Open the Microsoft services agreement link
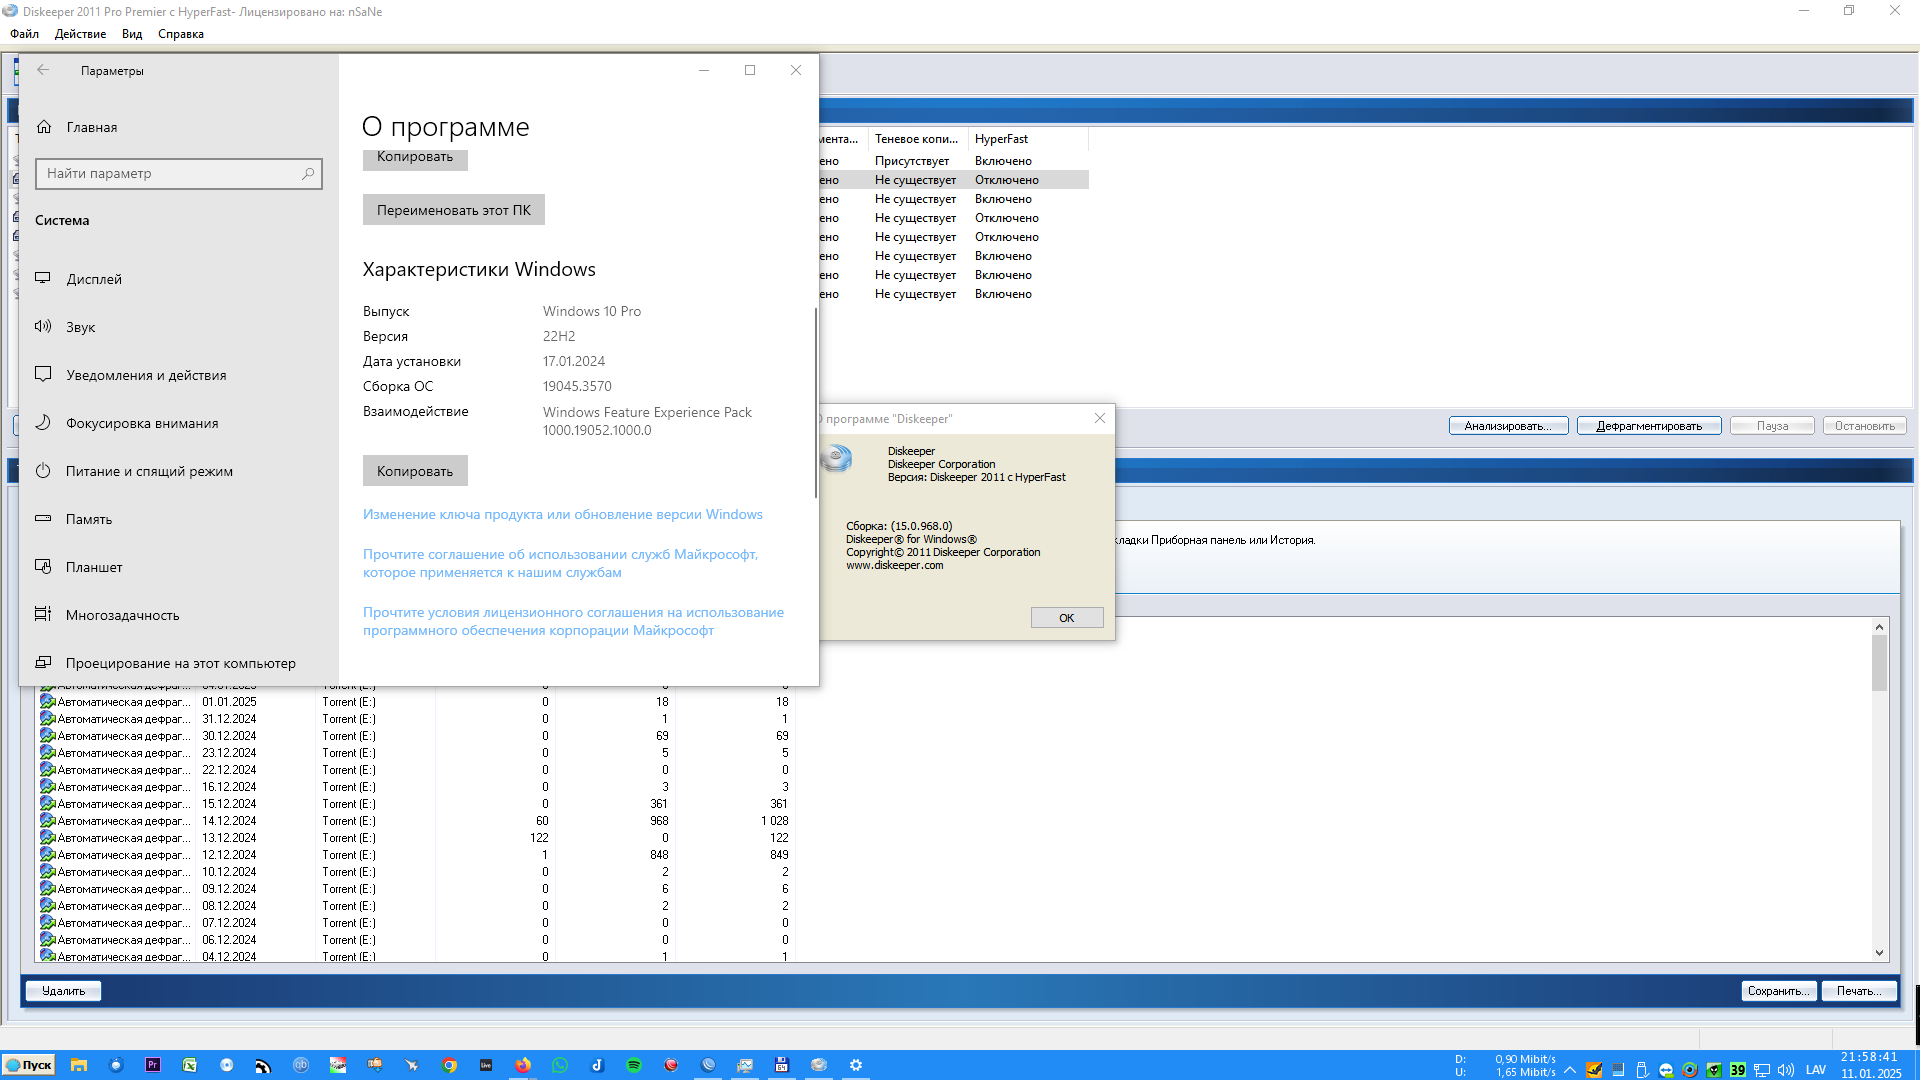 (560, 563)
